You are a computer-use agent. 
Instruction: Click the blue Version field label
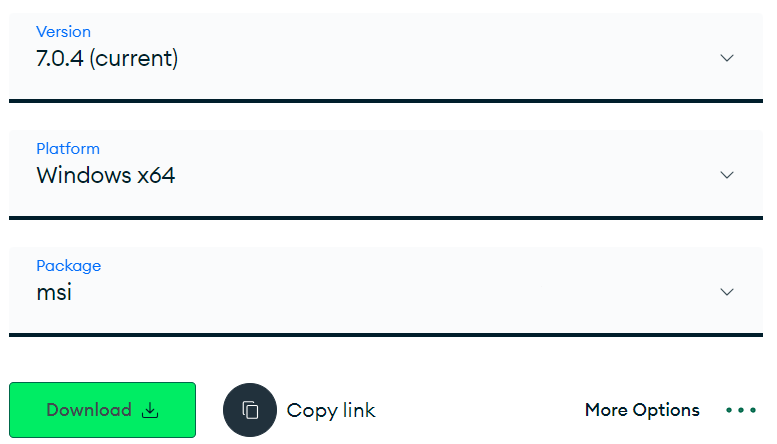(61, 32)
